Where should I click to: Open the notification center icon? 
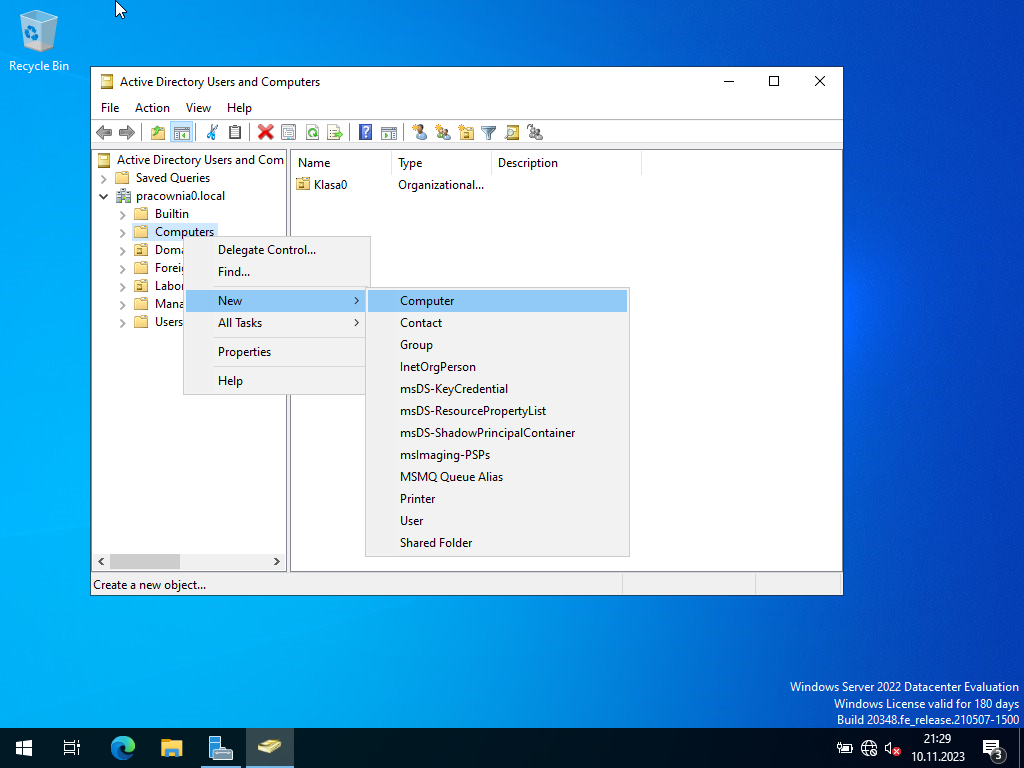click(993, 748)
